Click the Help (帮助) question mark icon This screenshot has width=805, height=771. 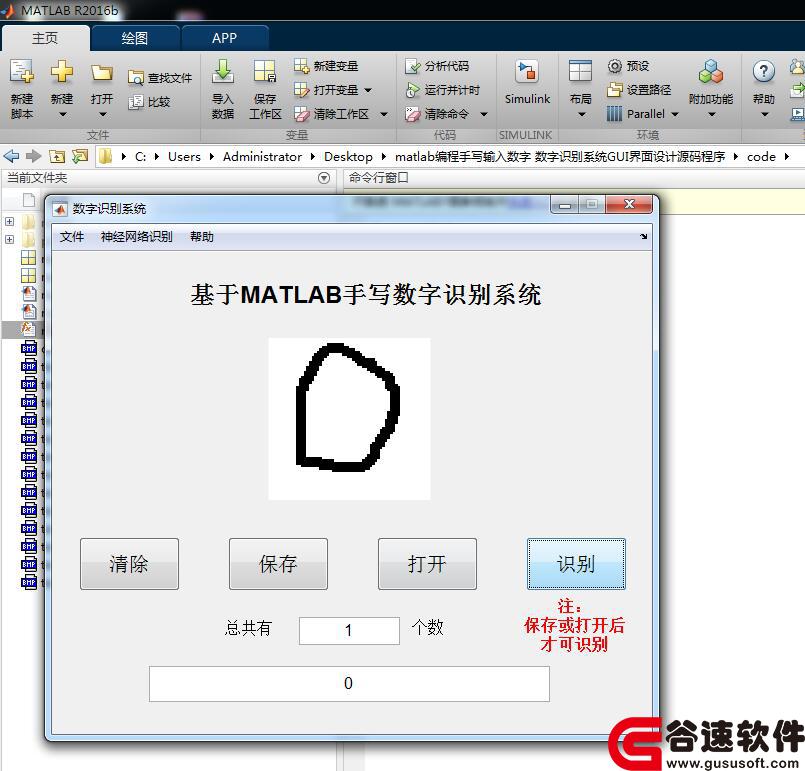click(763, 71)
